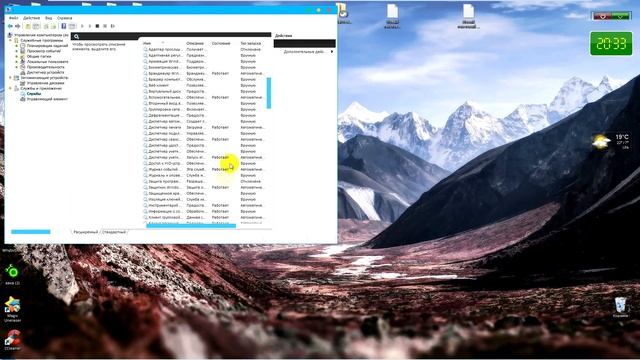Click the Up one level folder icon
640x360 pixels.
[28, 26]
